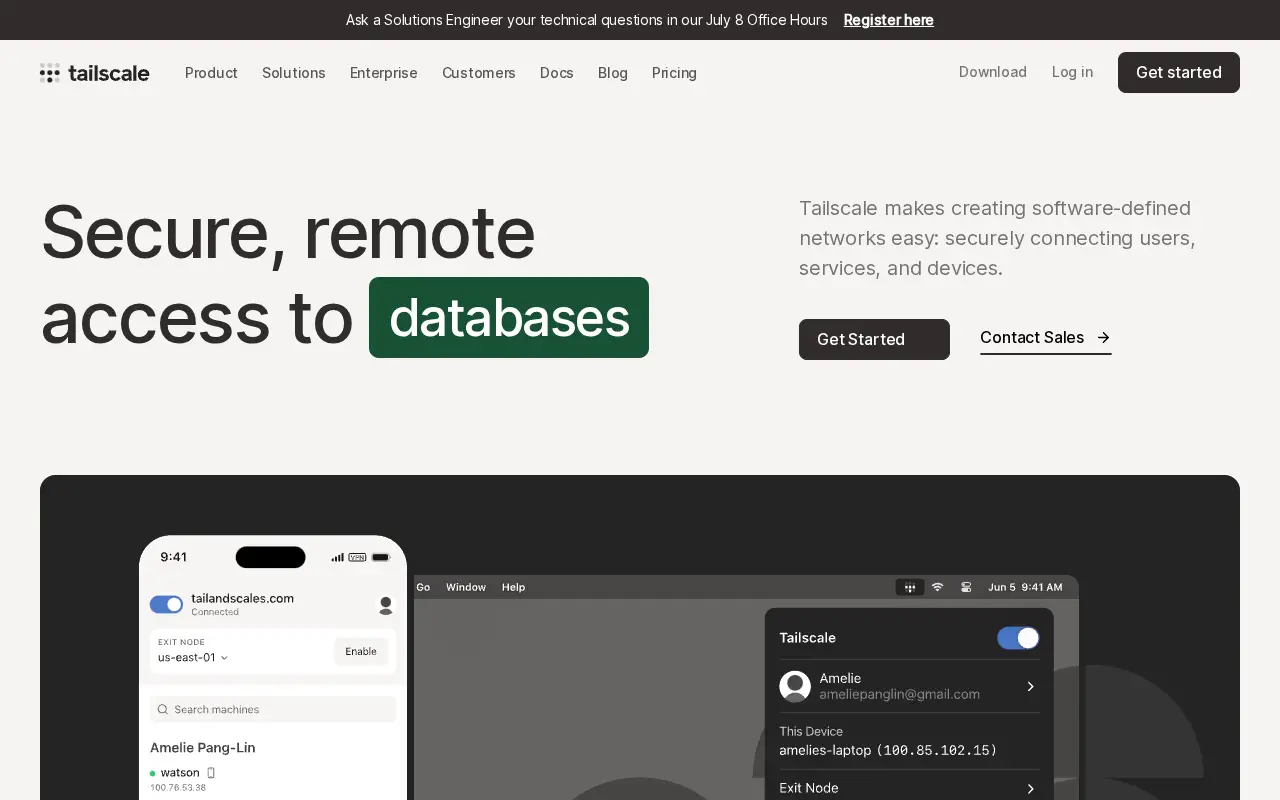Click the phone device icon beside watson
This screenshot has width=1280, height=800.
pyautogui.click(x=211, y=773)
